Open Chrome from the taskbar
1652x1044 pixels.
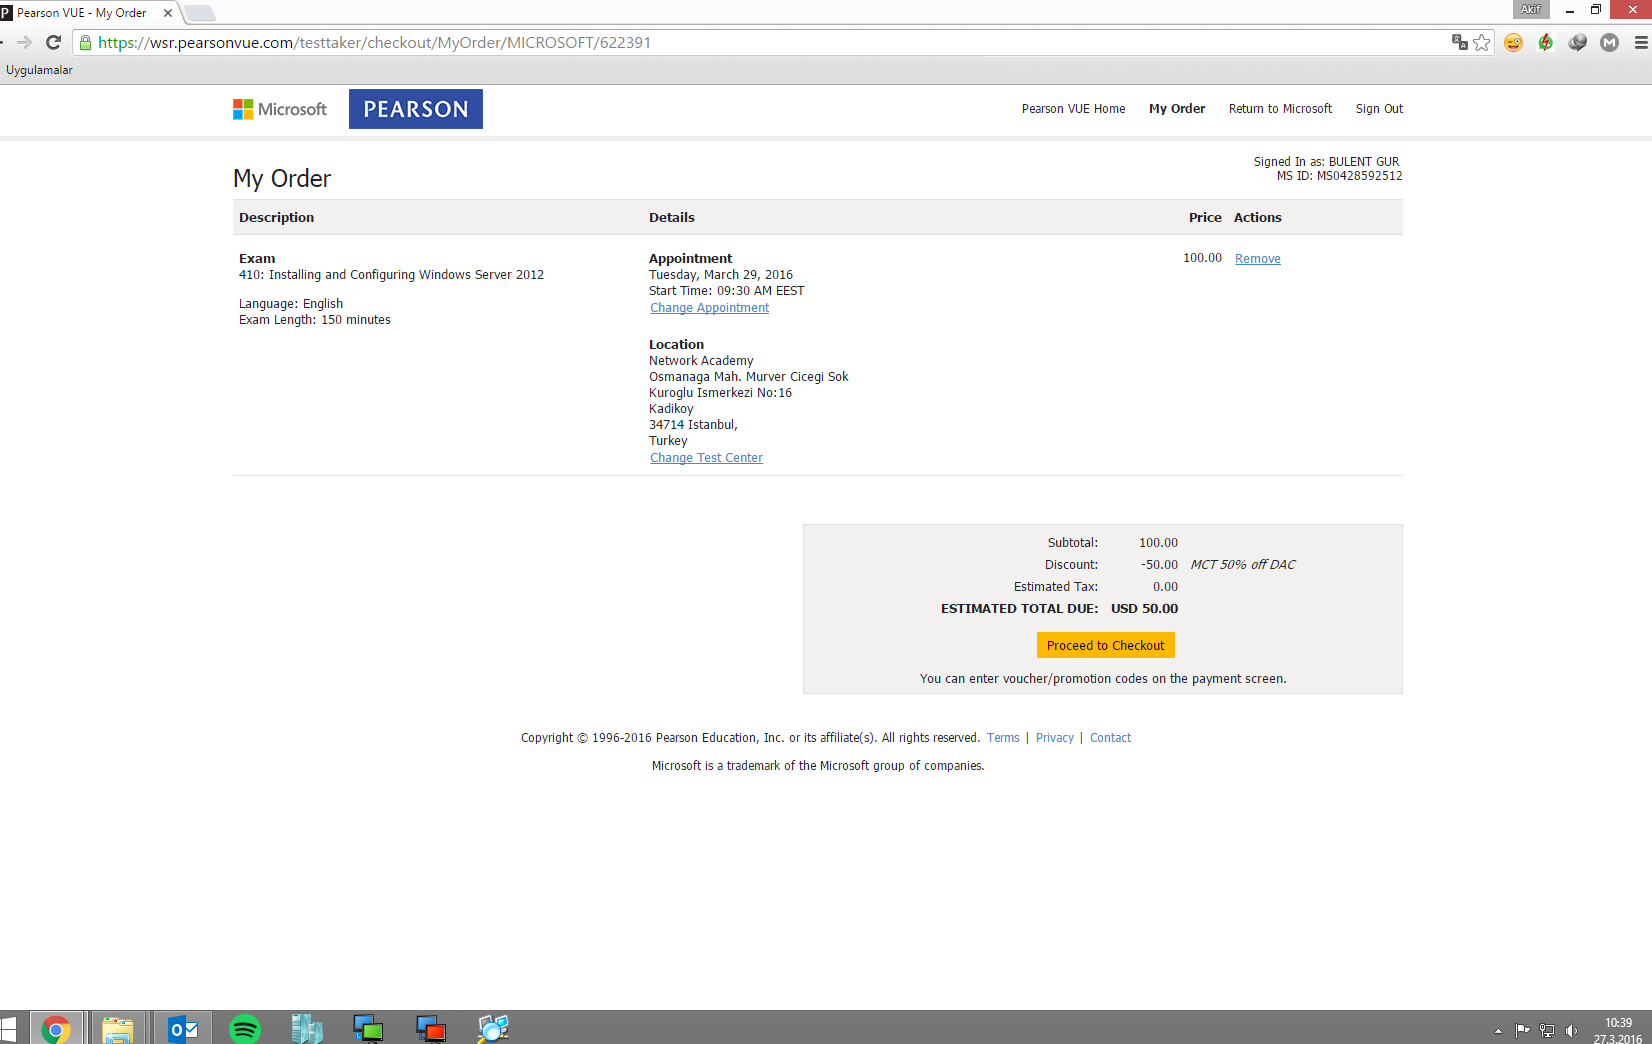(56, 1029)
